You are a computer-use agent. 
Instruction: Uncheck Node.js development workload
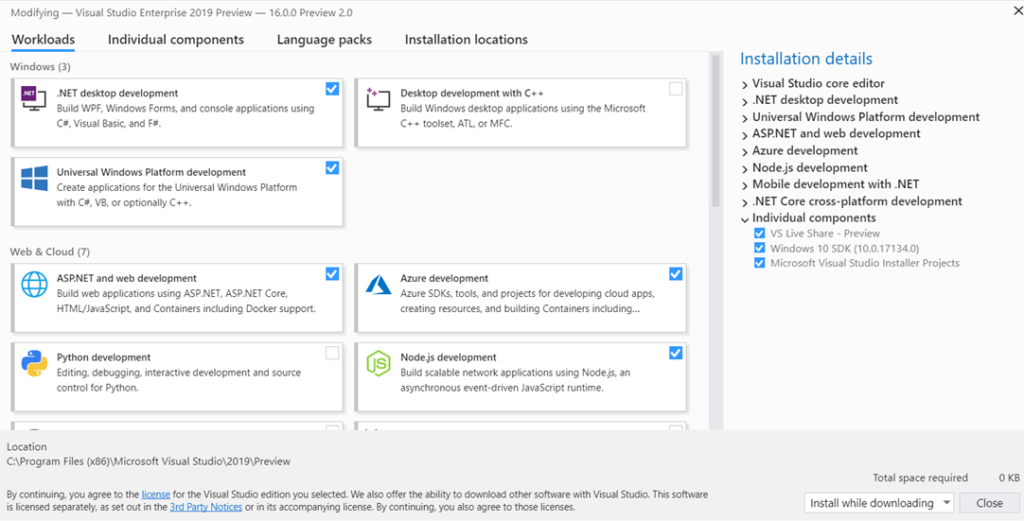pyautogui.click(x=676, y=353)
